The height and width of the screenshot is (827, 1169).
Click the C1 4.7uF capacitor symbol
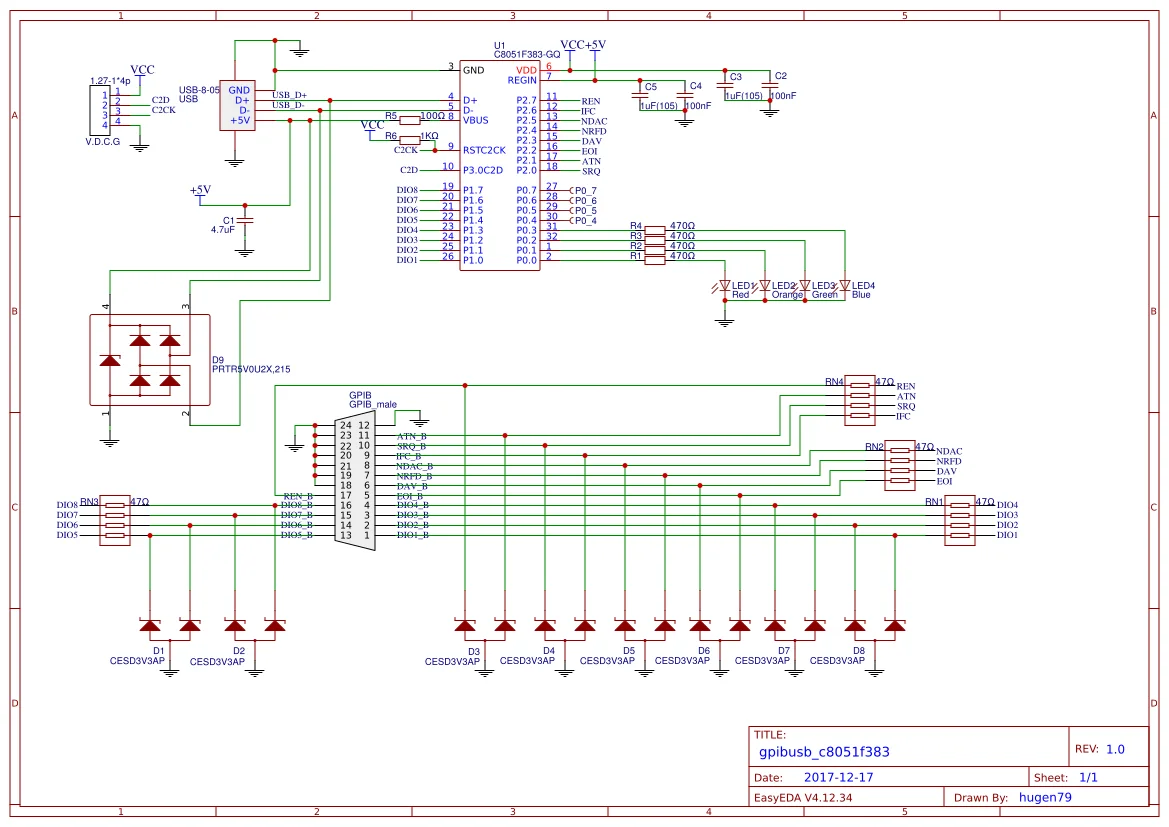click(x=245, y=220)
